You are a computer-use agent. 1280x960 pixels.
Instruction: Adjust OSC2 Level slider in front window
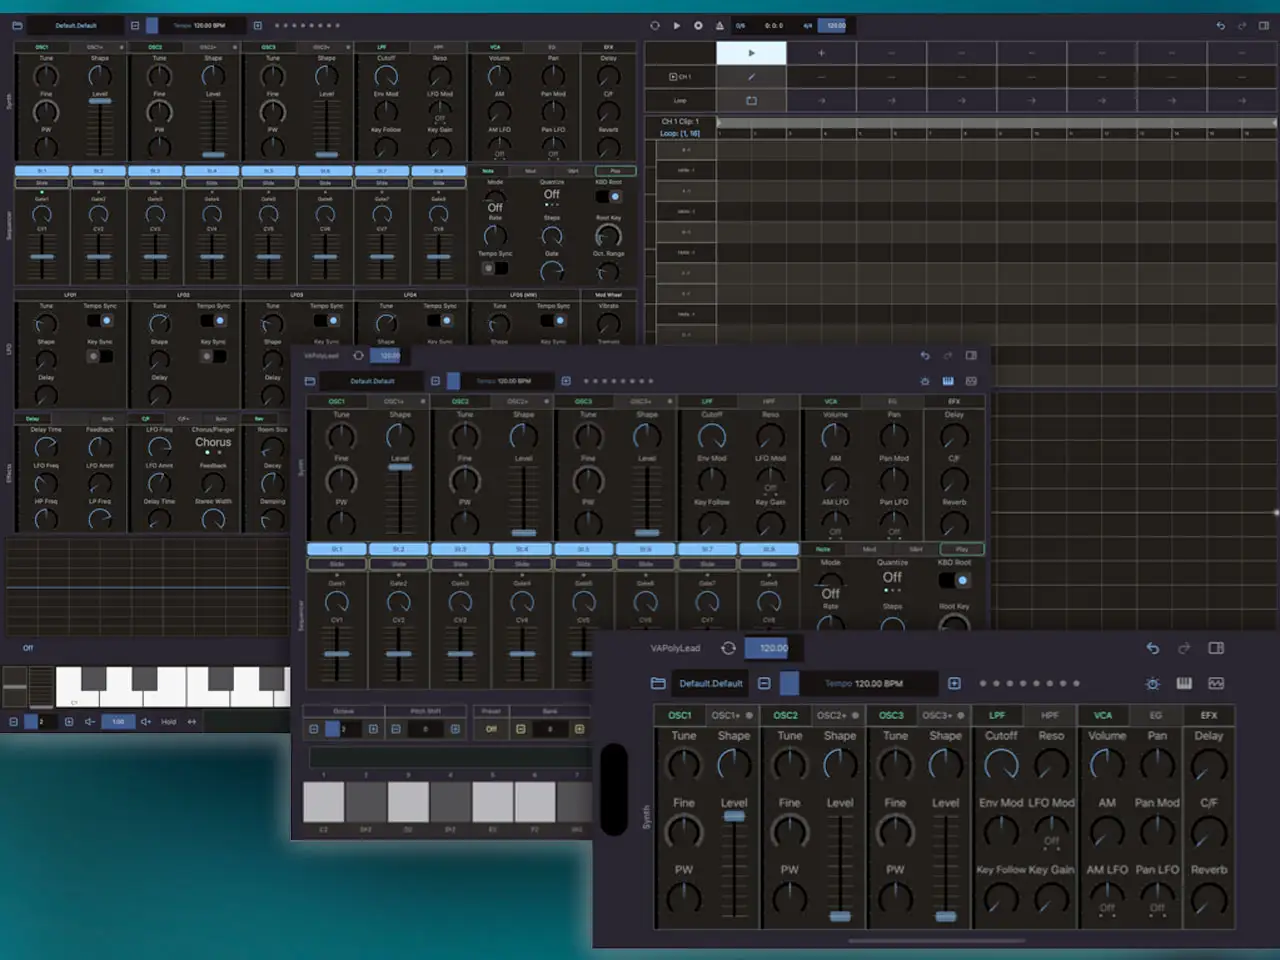(x=840, y=866)
